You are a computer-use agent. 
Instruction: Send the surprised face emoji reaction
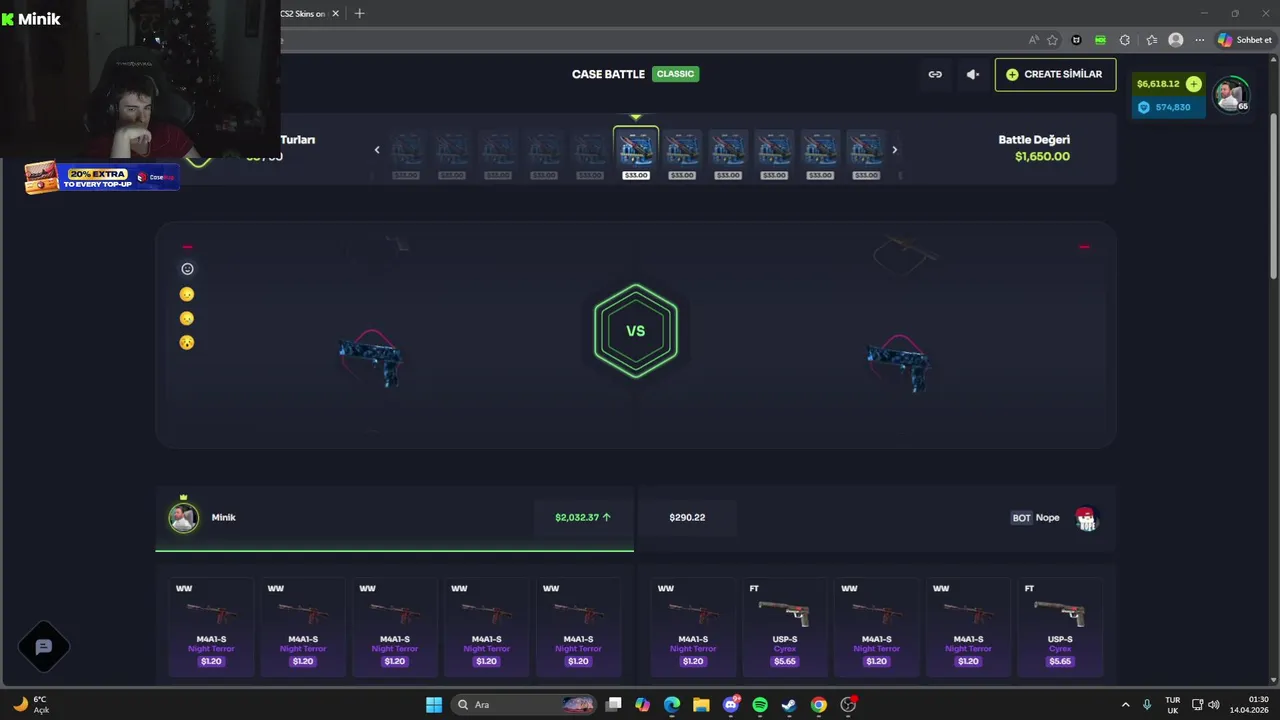[x=187, y=342]
